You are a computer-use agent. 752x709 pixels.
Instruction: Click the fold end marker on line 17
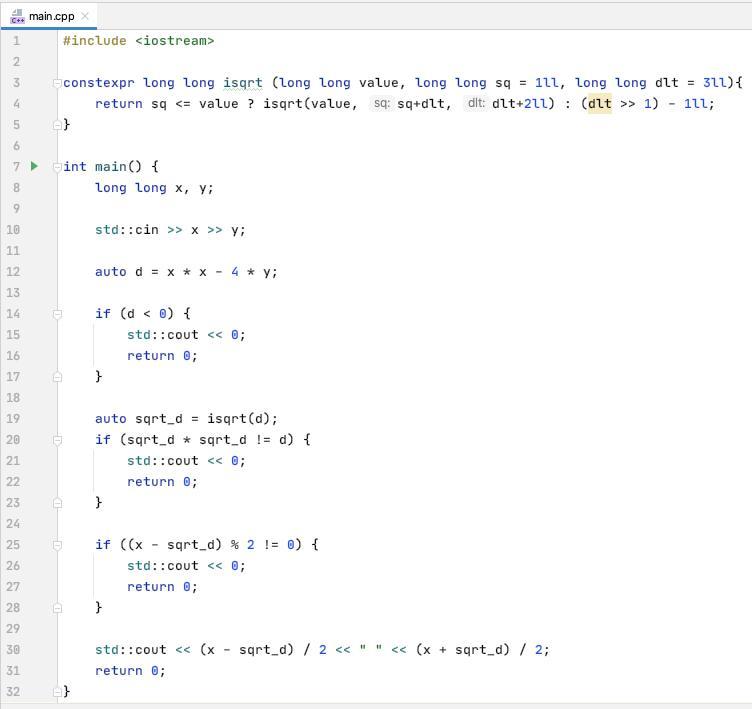pyautogui.click(x=57, y=377)
